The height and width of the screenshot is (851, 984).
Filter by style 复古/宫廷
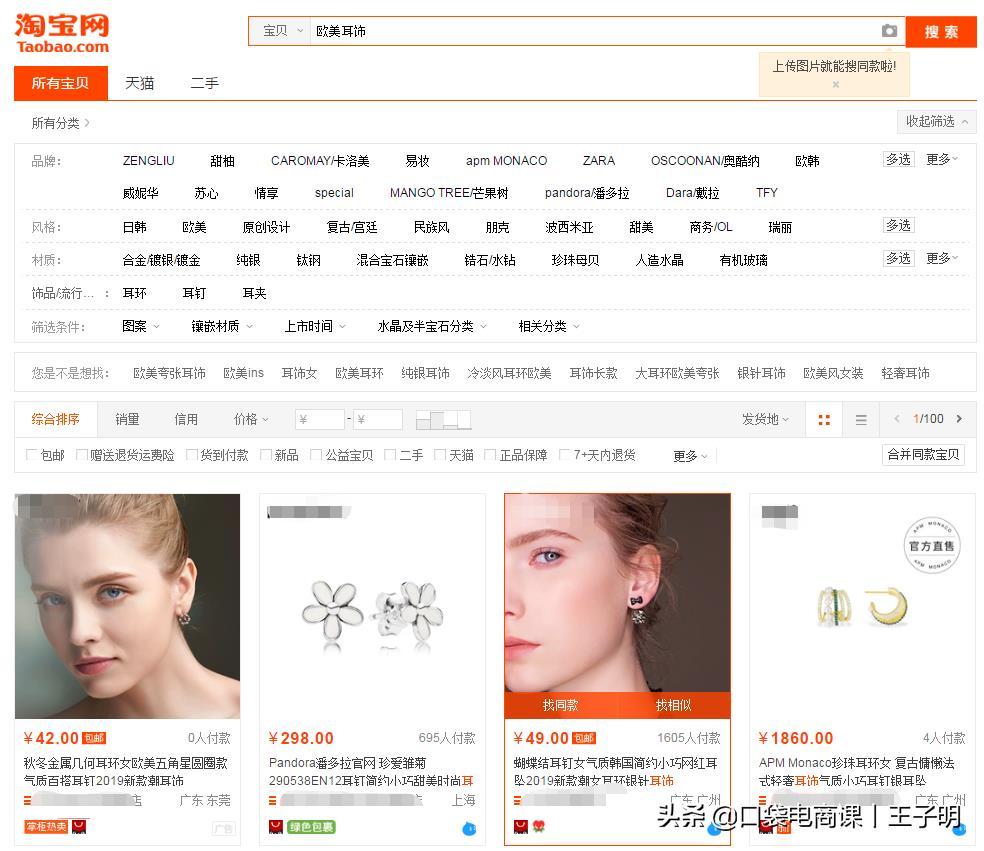point(351,227)
